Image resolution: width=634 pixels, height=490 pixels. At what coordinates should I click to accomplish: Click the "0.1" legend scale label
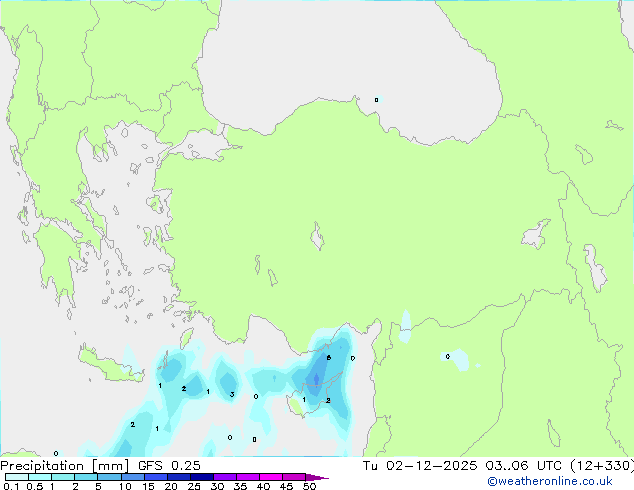pos(11,486)
